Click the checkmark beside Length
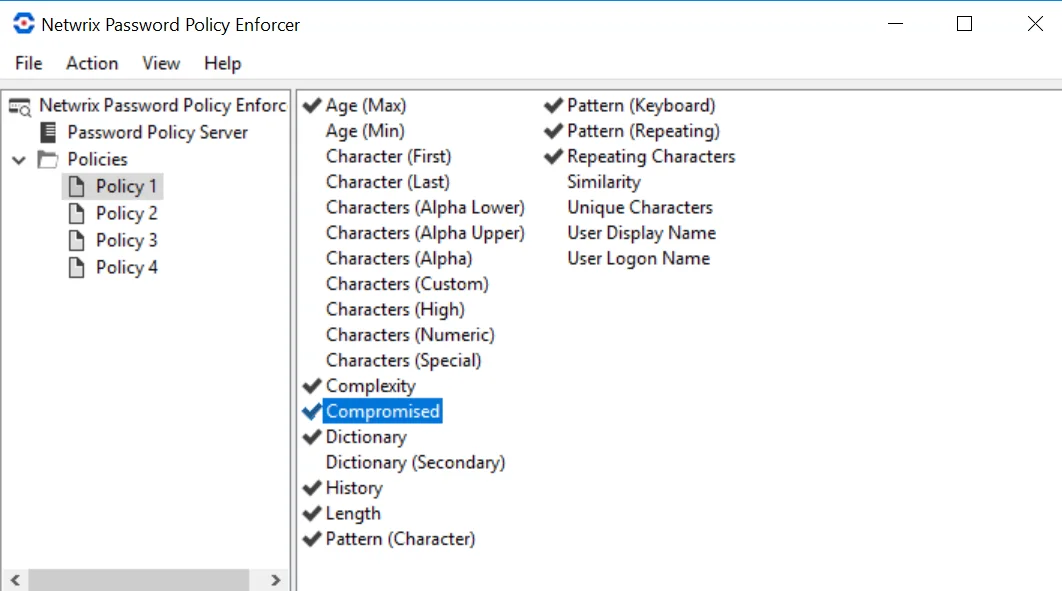1062x591 pixels. point(312,514)
